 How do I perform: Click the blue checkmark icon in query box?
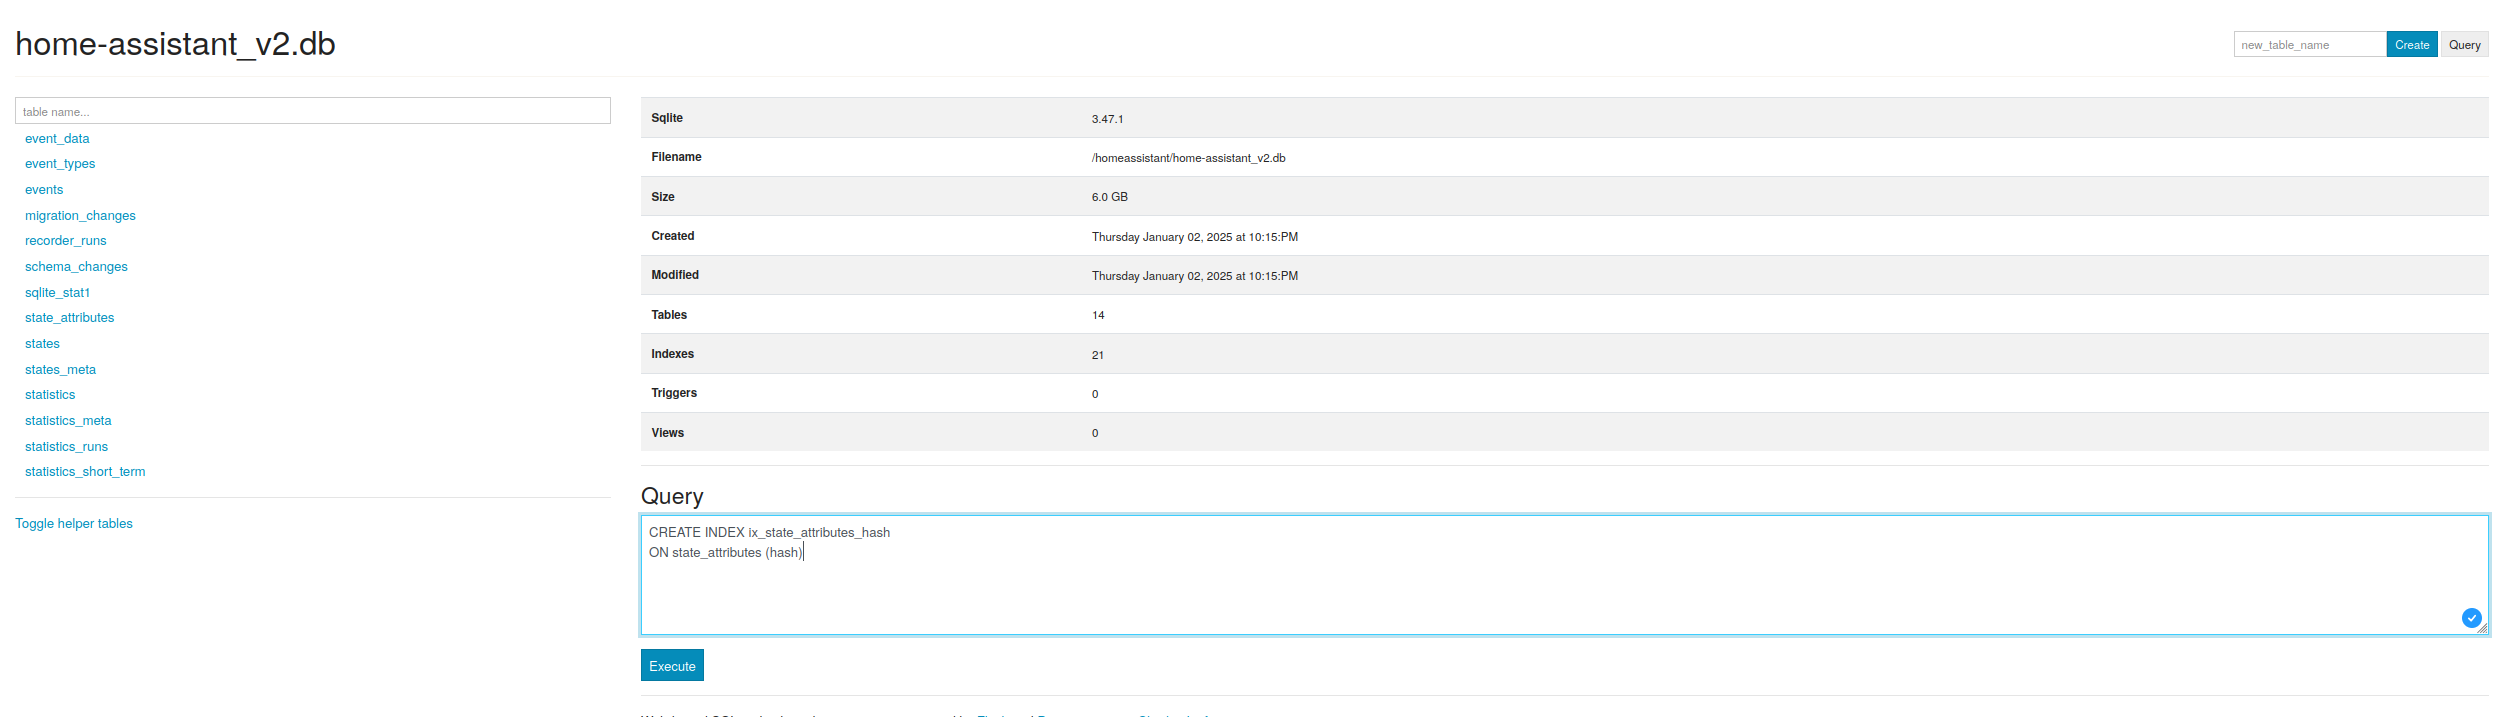click(2471, 618)
